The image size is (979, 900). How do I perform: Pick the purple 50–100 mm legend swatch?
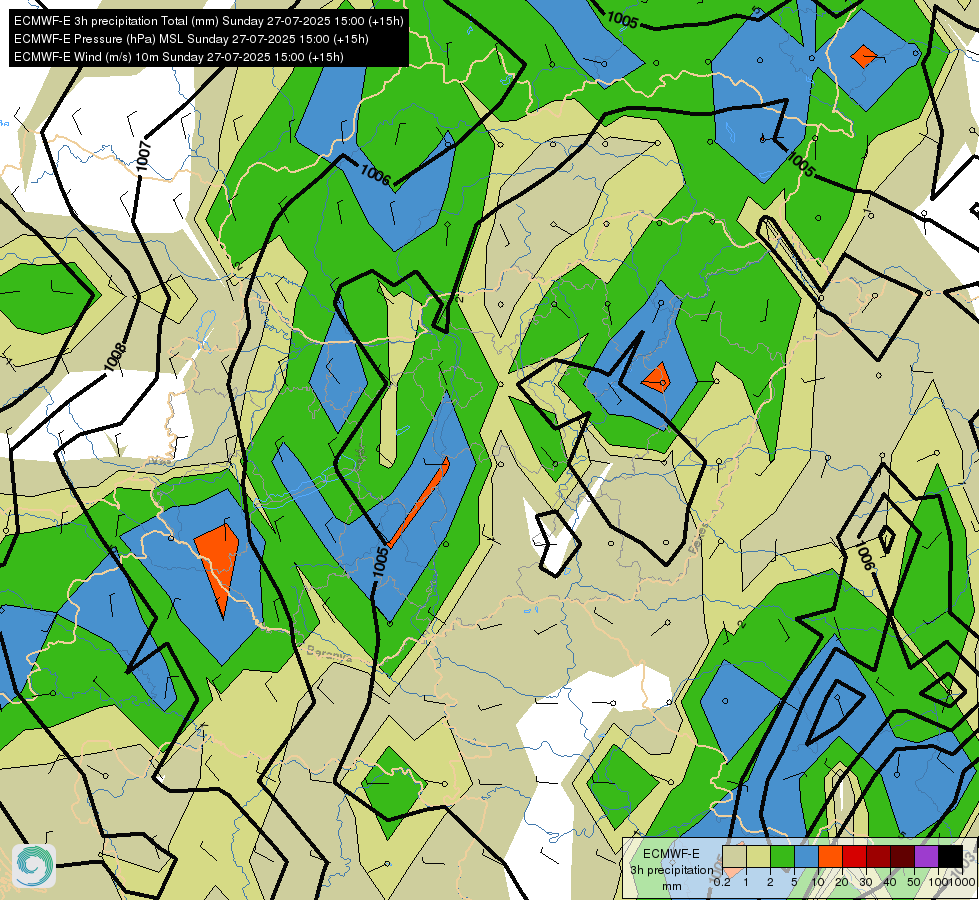click(926, 856)
